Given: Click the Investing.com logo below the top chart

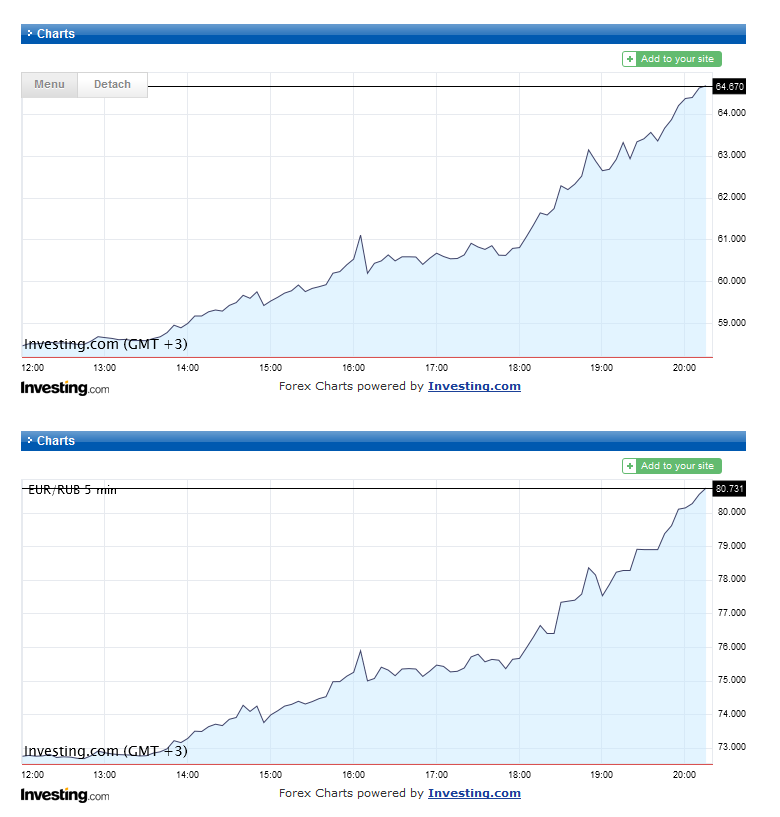Looking at the screenshot, I should click(x=65, y=388).
